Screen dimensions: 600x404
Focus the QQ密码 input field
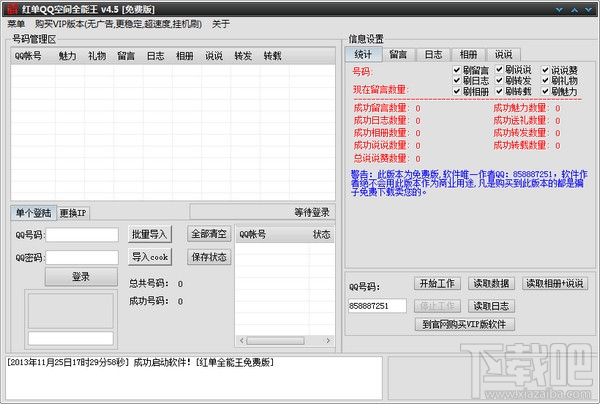click(x=82, y=257)
